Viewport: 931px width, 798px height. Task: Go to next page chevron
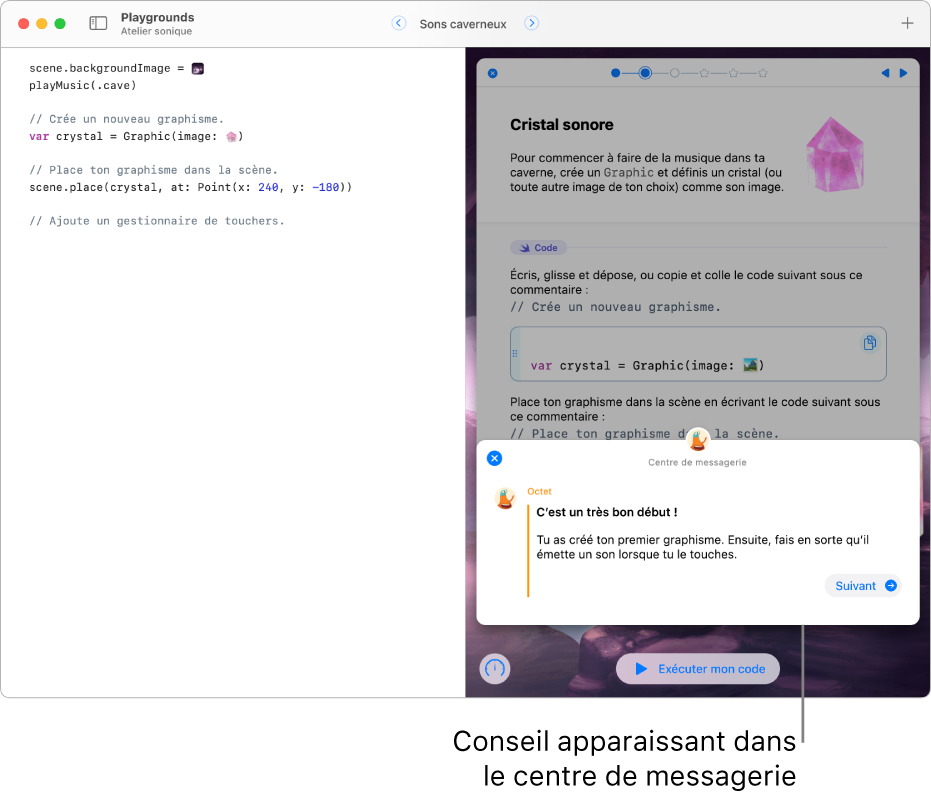(x=531, y=23)
